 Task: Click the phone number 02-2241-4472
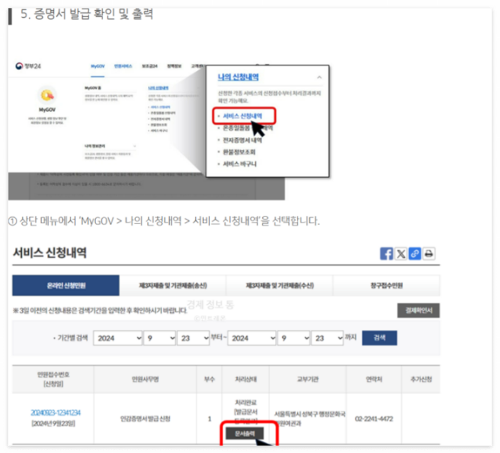374,419
